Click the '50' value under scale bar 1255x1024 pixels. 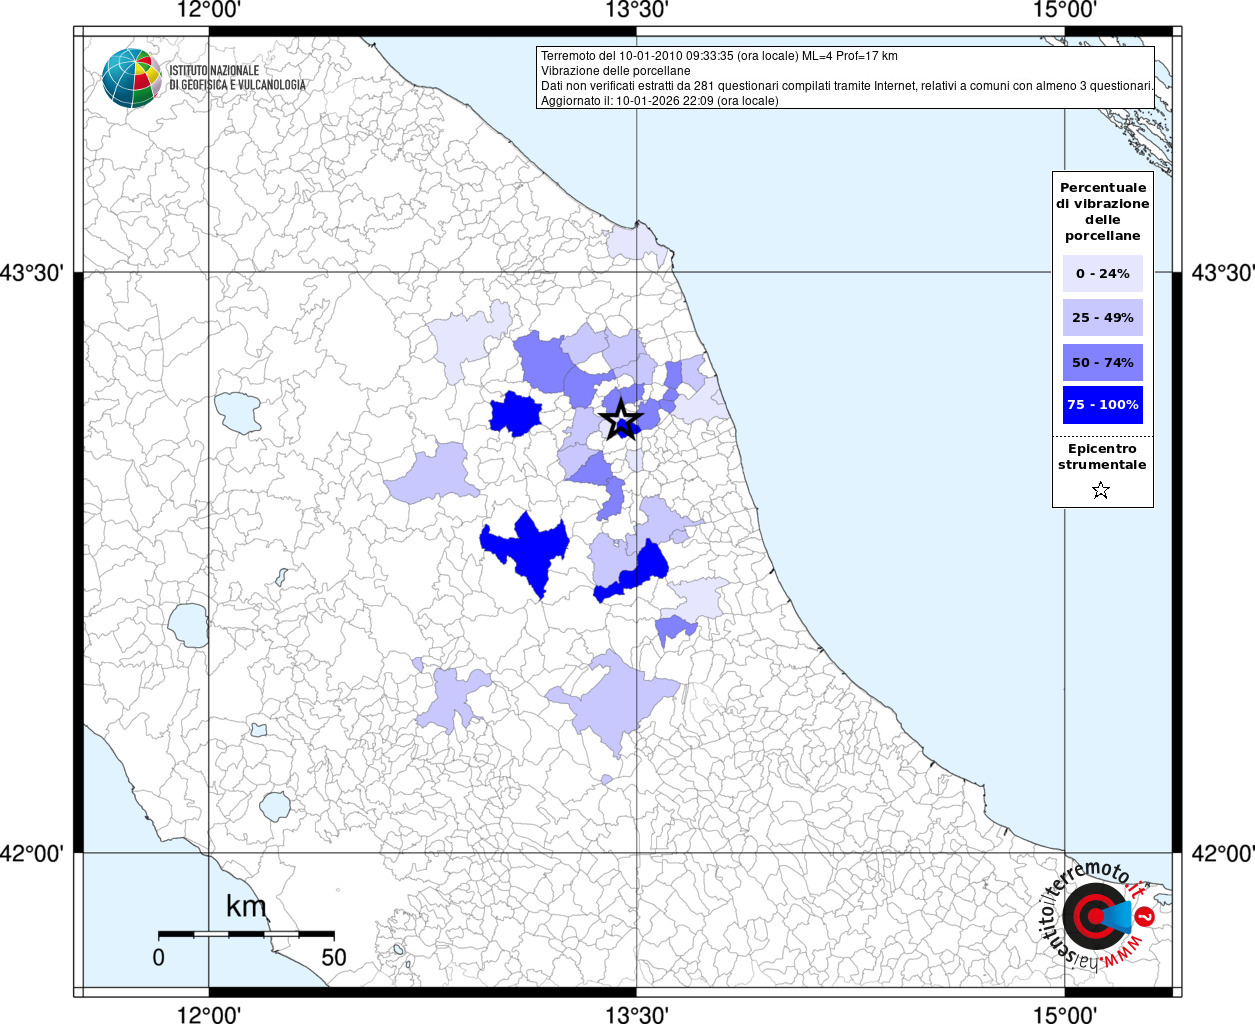pyautogui.click(x=334, y=957)
